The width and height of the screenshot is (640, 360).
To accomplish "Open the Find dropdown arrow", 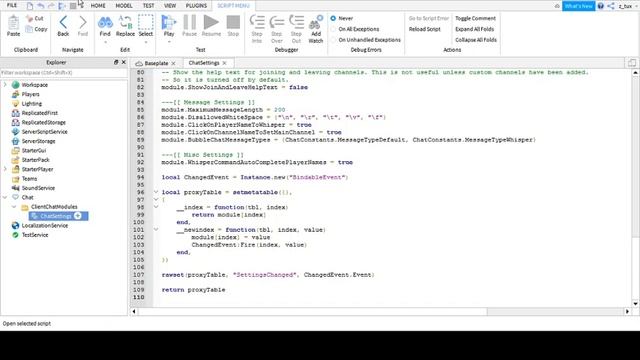I will [x=105, y=42].
